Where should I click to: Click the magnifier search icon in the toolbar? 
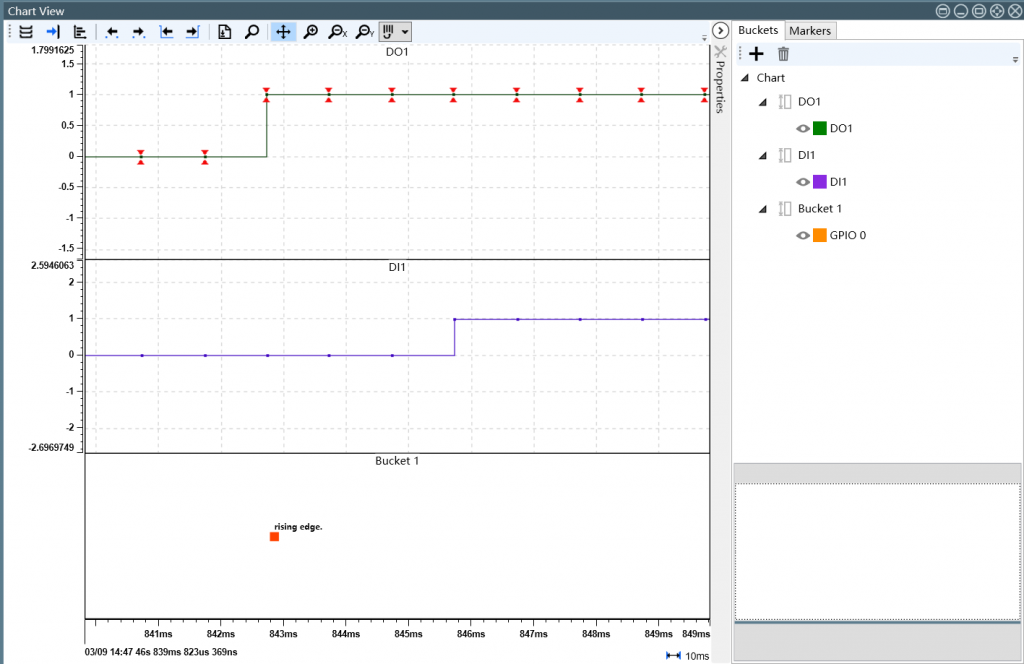(x=252, y=31)
